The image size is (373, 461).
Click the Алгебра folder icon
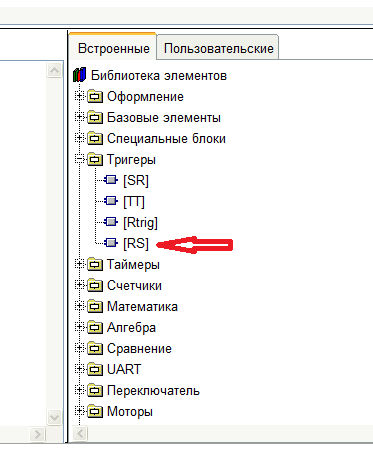[x=95, y=327]
